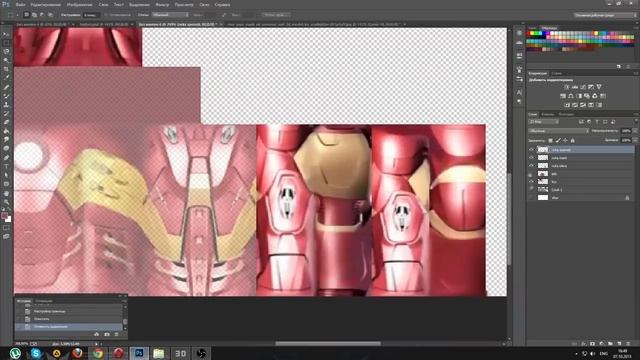Open the Fill slider arrow

pyautogui.click(x=635, y=140)
